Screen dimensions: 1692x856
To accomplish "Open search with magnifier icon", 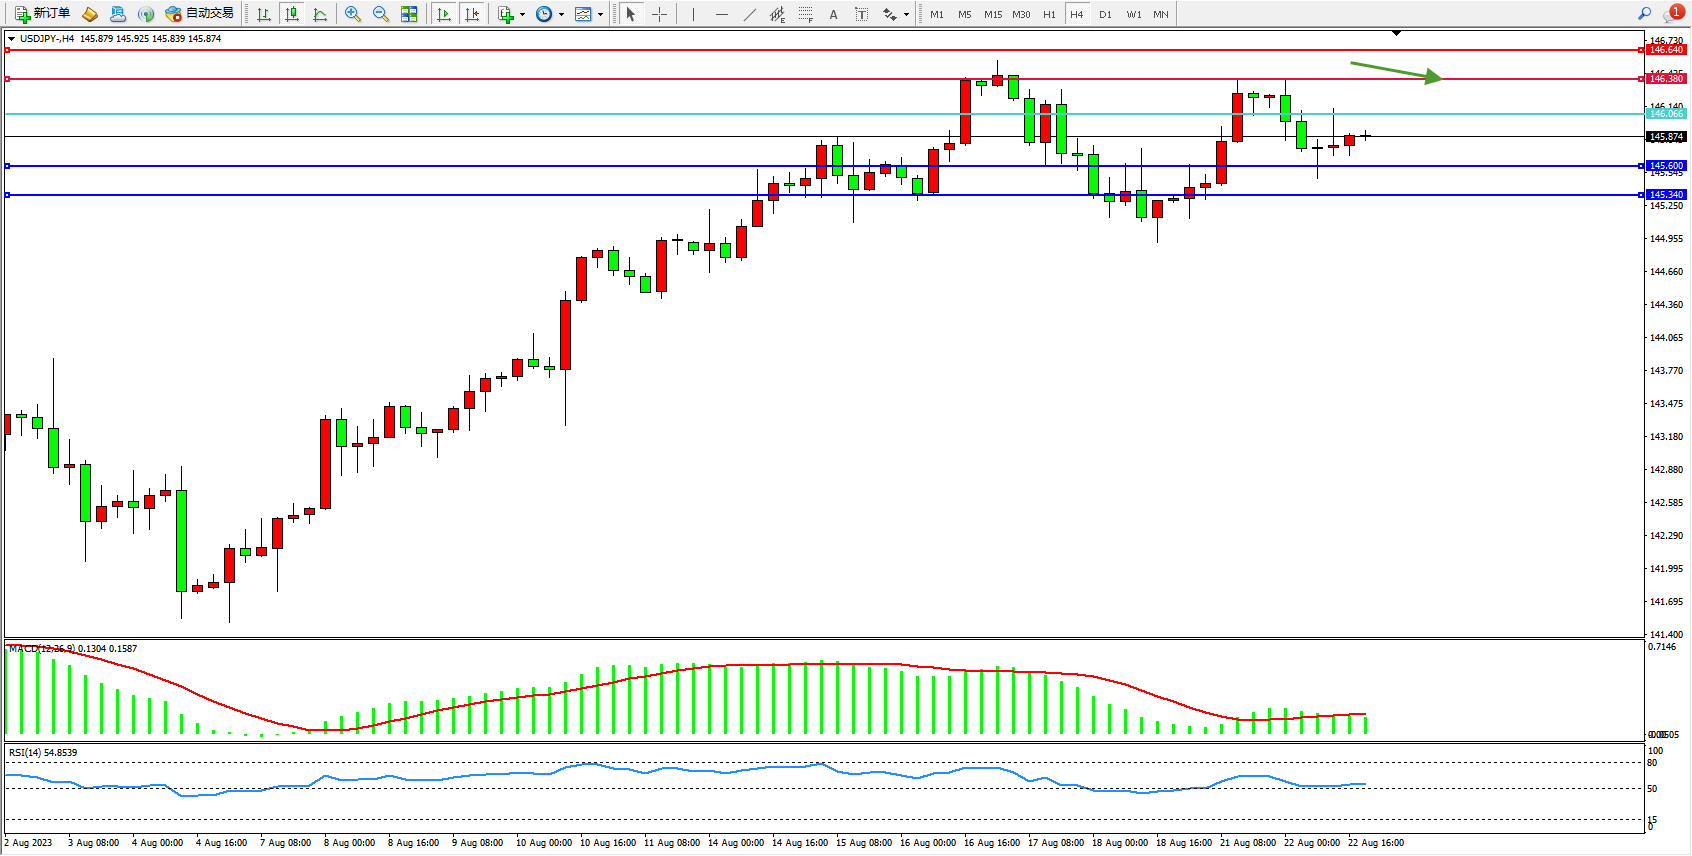I will click(x=1644, y=14).
